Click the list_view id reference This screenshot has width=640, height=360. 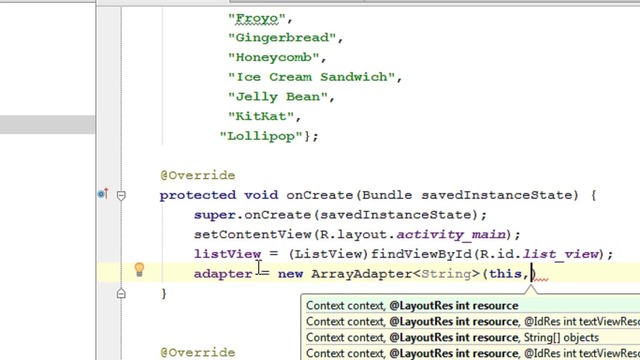point(560,254)
